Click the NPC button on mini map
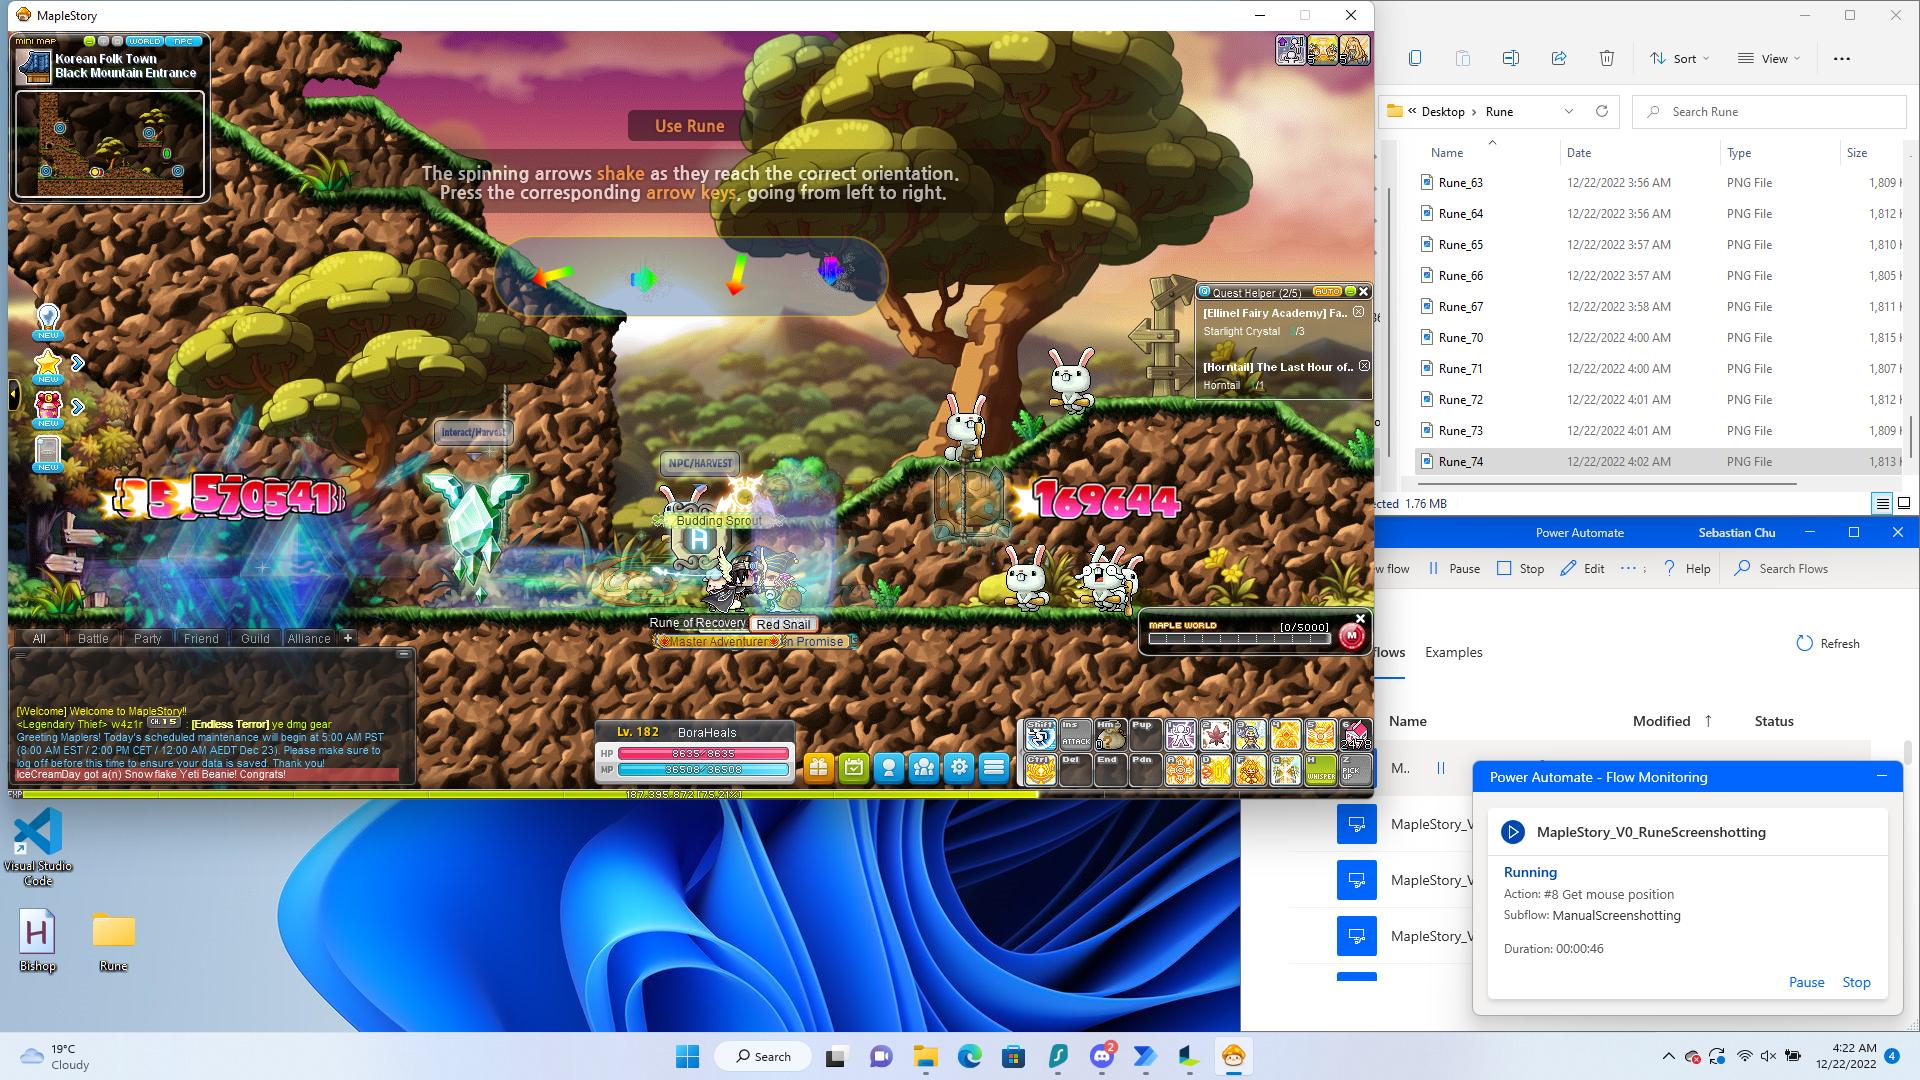Image resolution: width=1920 pixels, height=1080 pixels. click(184, 41)
